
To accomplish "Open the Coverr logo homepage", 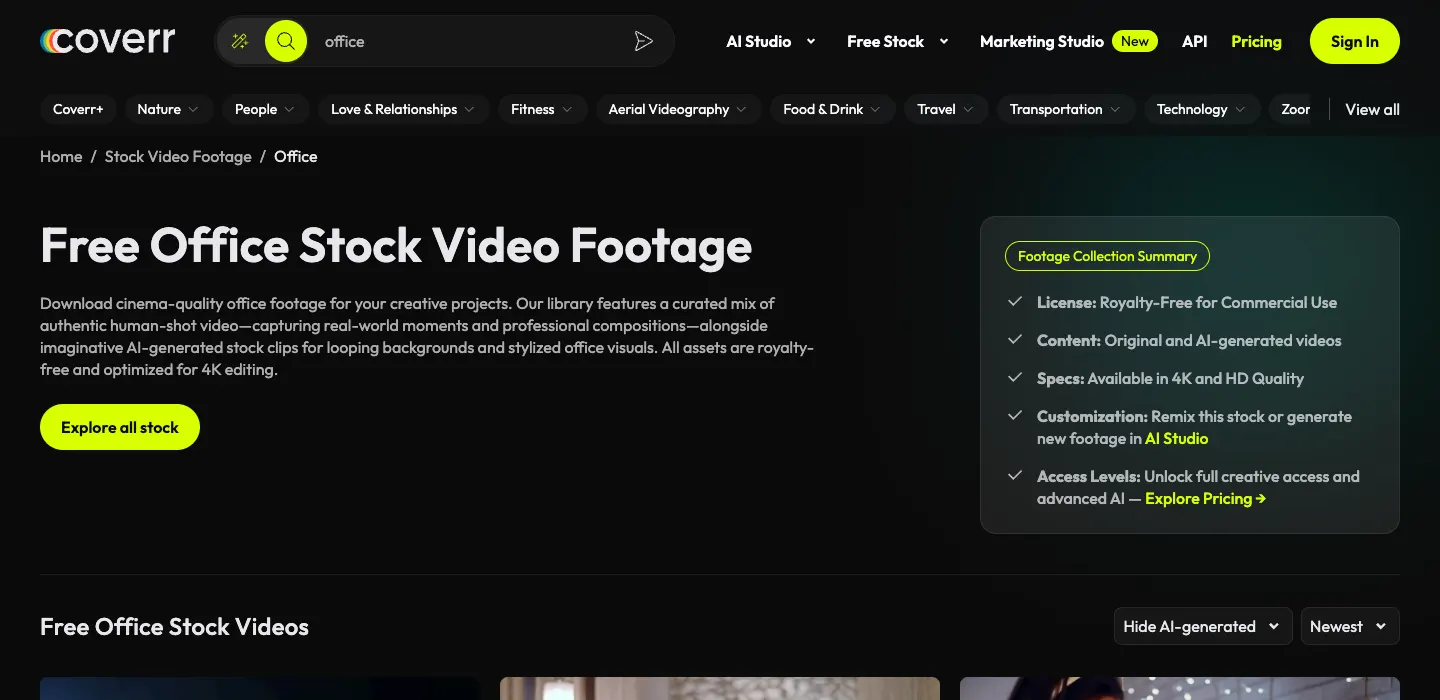I will click(108, 41).
